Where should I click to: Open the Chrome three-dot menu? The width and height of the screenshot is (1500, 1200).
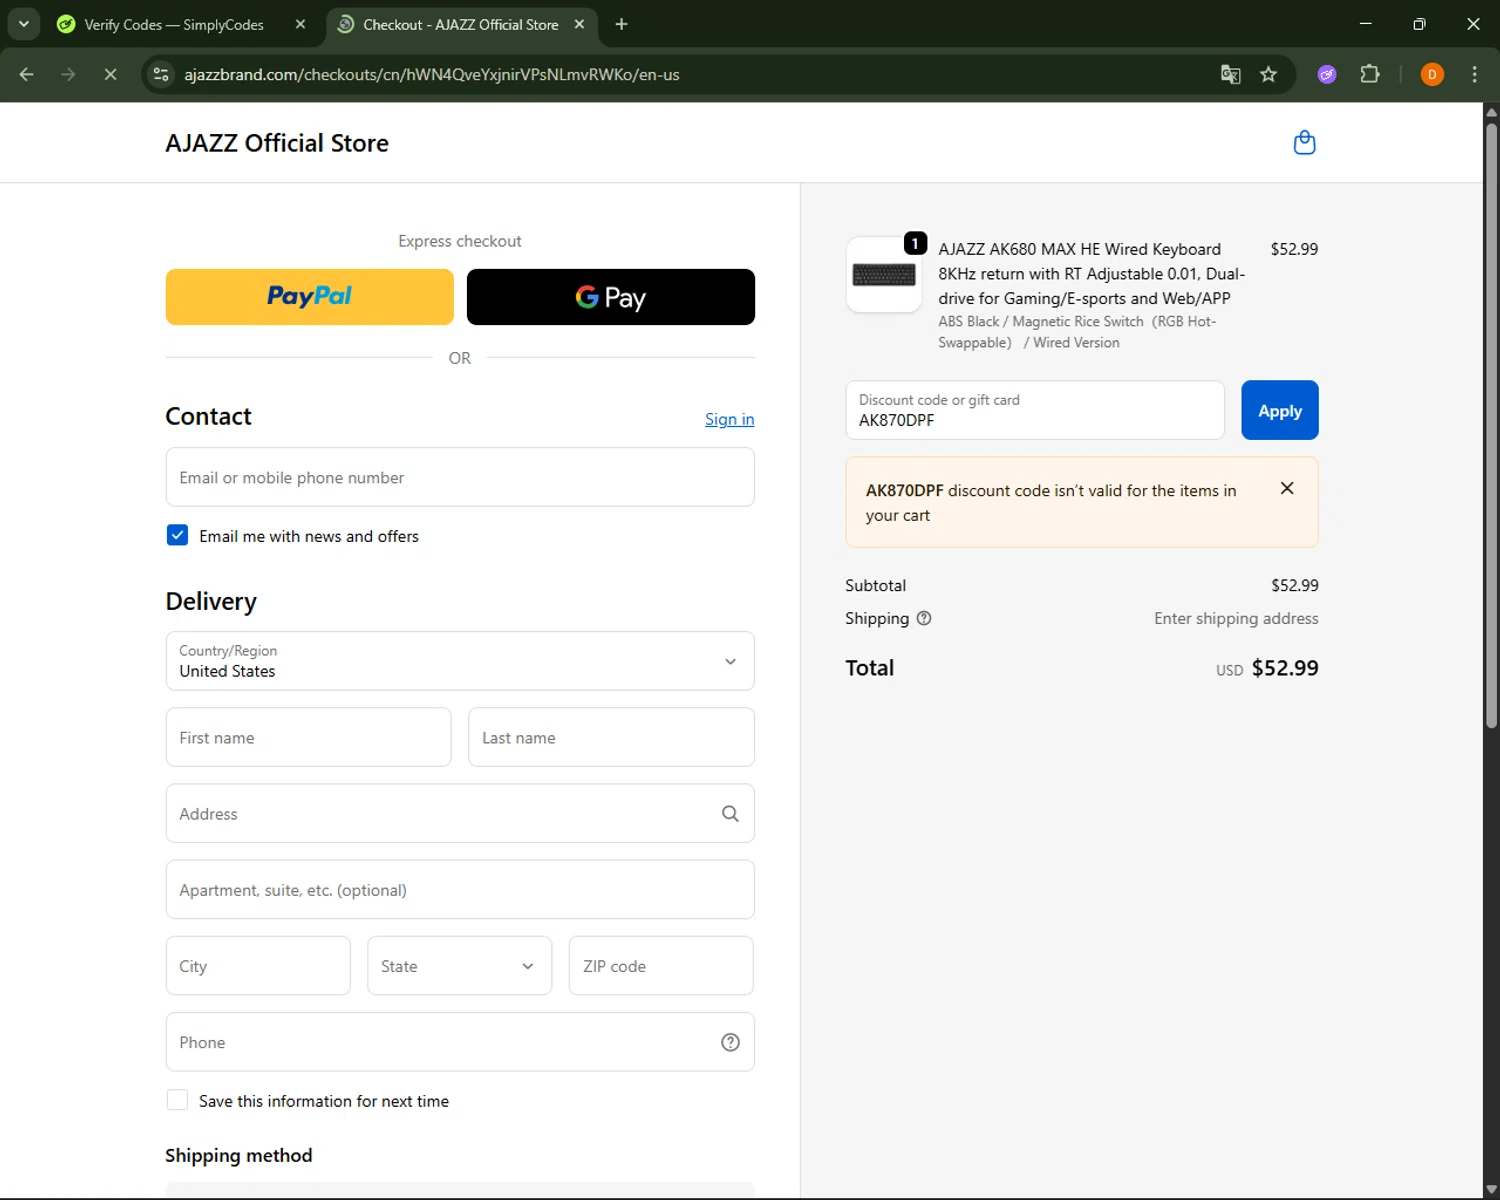1474,74
